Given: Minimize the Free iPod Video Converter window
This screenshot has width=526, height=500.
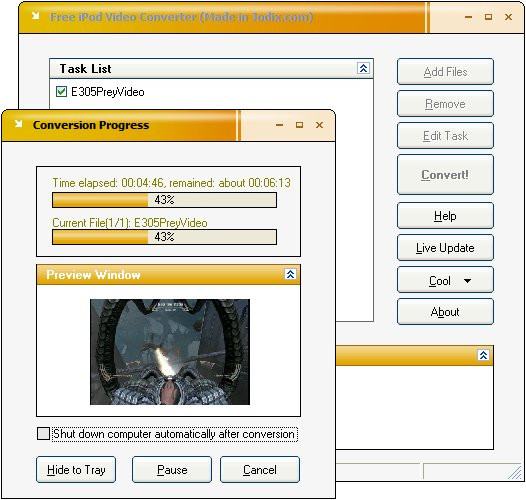Looking at the screenshot, I should 469,17.
